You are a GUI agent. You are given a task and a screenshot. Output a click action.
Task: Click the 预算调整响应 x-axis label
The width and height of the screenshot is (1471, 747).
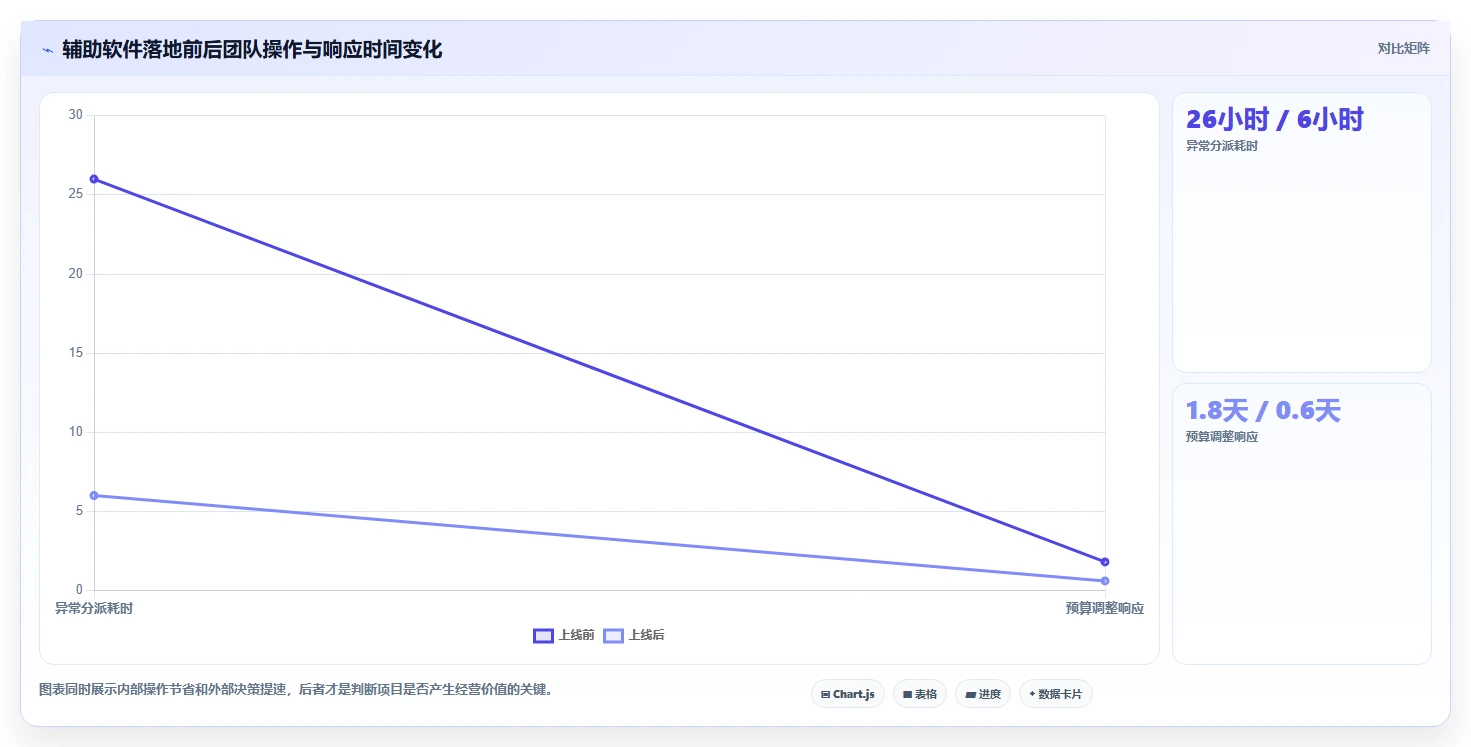(x=1105, y=608)
